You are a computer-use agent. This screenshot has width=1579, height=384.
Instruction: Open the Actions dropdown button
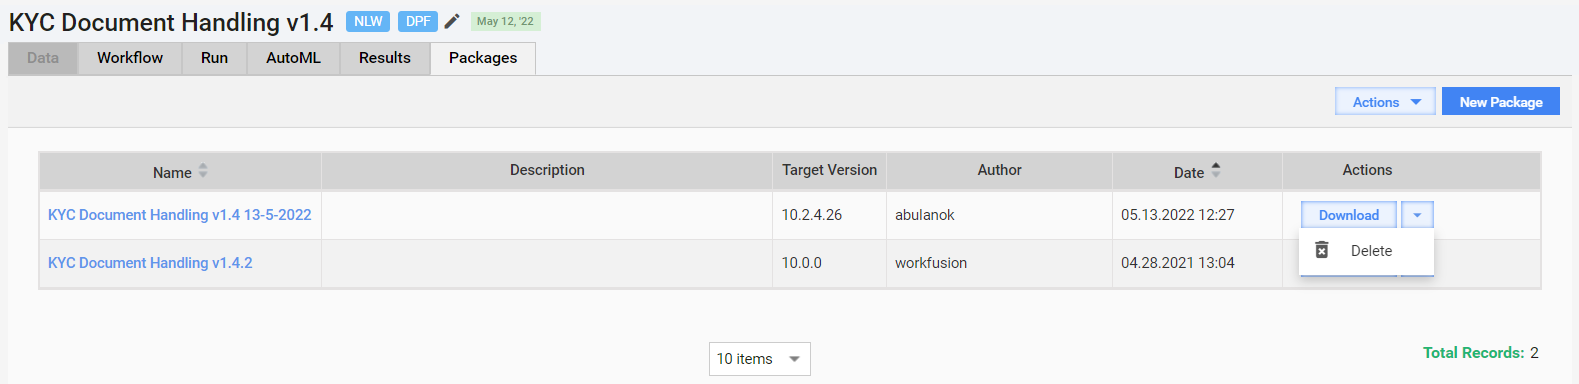tap(1385, 102)
